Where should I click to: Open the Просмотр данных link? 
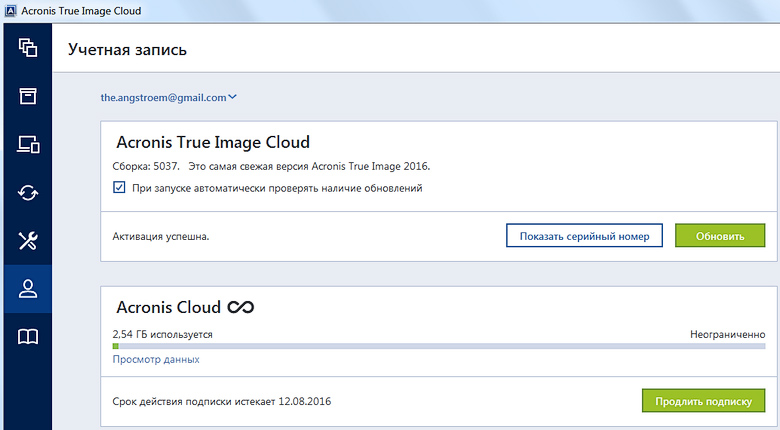[x=156, y=359]
